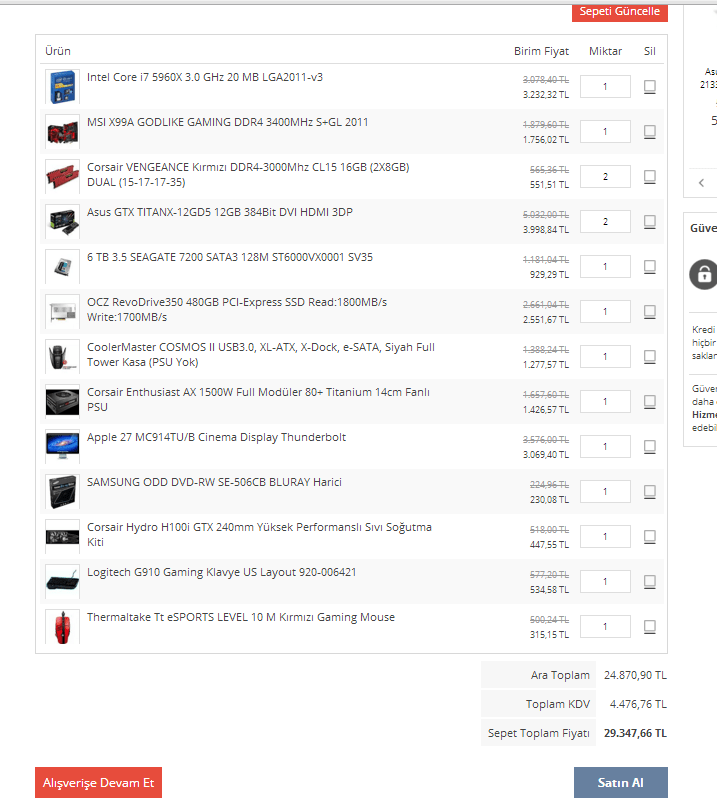Open Samsung DVD-RW Bluray drive thumbnail
The image size is (717, 801).
click(x=62, y=491)
